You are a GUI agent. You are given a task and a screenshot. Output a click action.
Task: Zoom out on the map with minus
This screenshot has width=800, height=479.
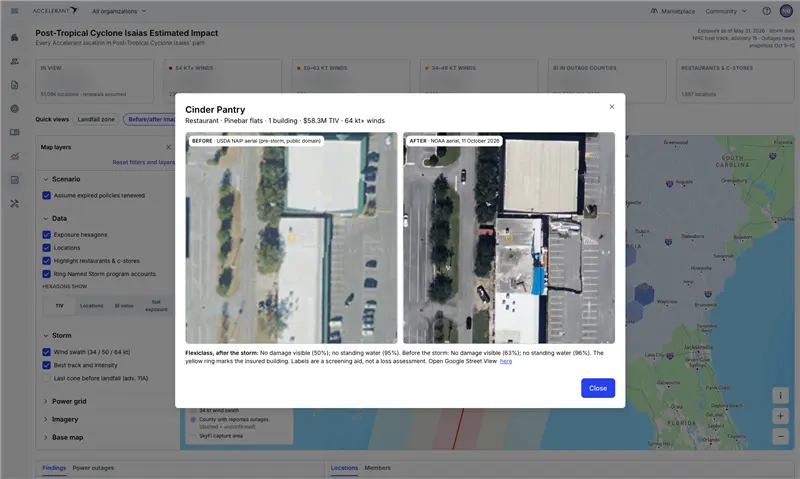(x=780, y=436)
